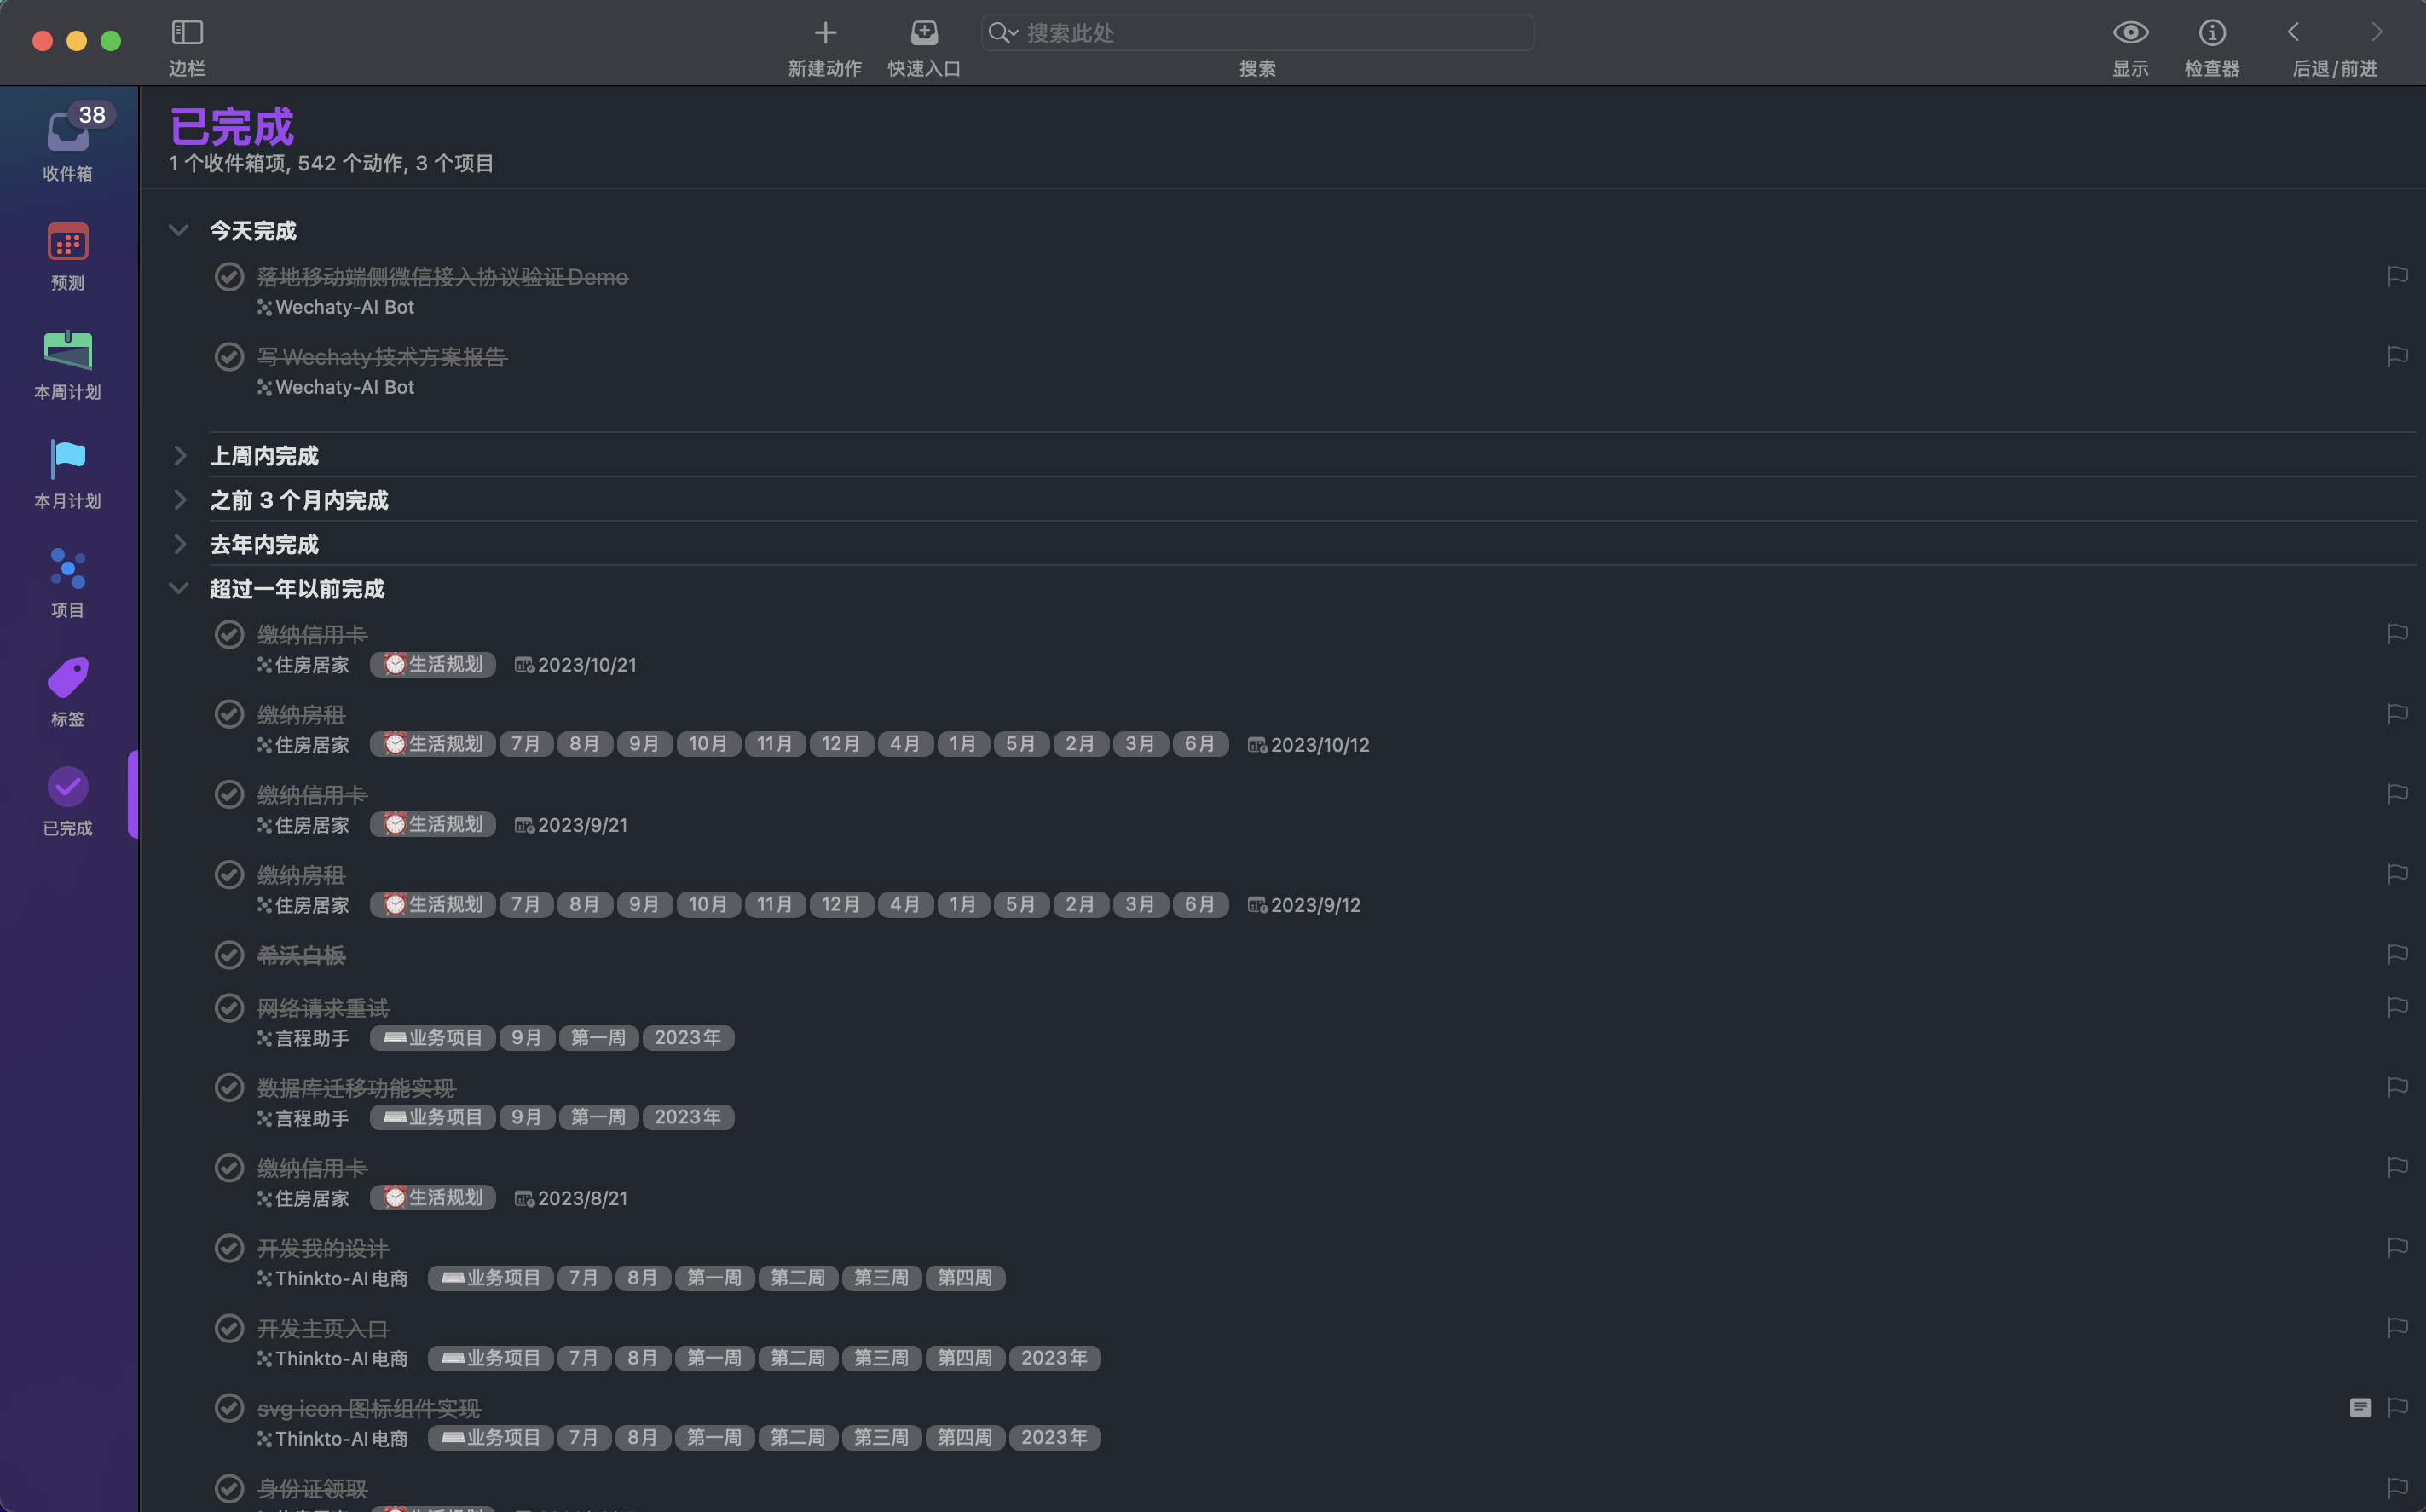This screenshot has height=1512, width=2426.
Task: Click the search magnifier dropdown icon
Action: click(1003, 33)
